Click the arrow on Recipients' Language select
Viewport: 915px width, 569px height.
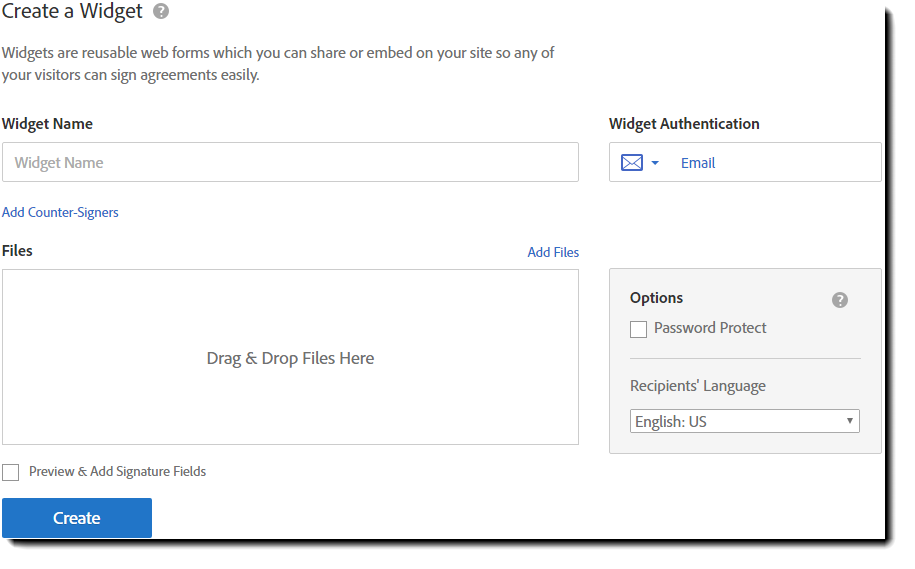point(850,421)
